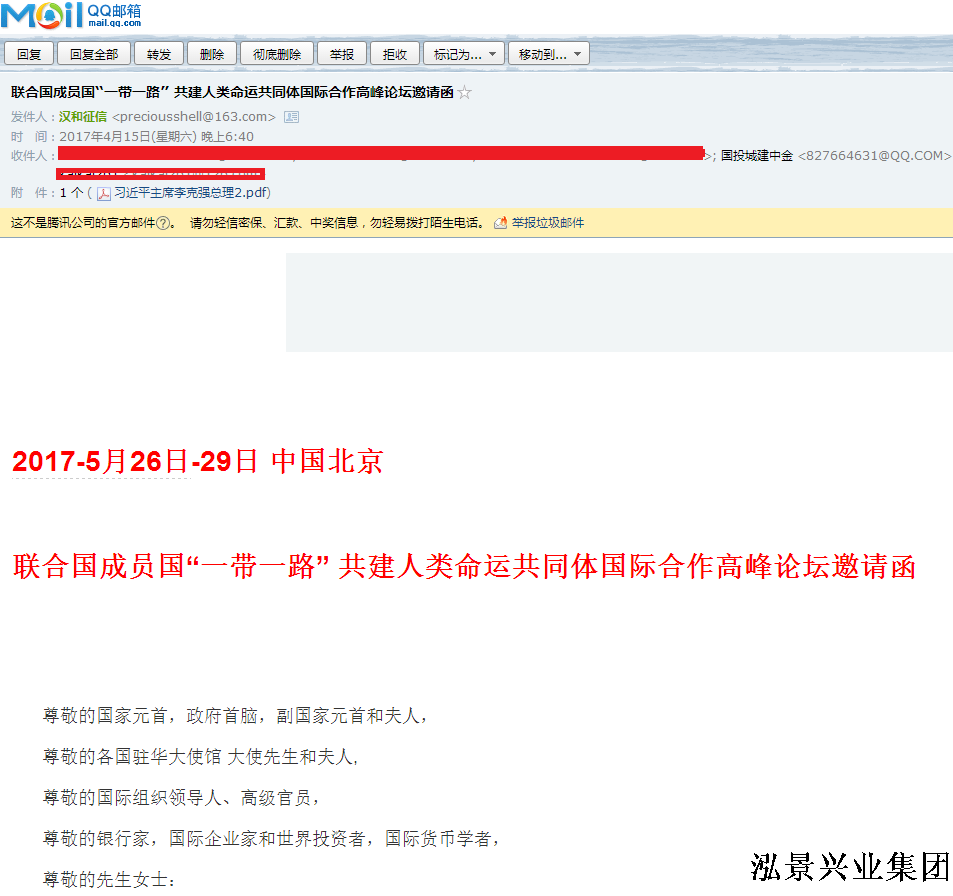Image resolution: width=953 pixels, height=896 pixels.
Task: Click the 举报 (Report) toolbar button
Action: 342,54
